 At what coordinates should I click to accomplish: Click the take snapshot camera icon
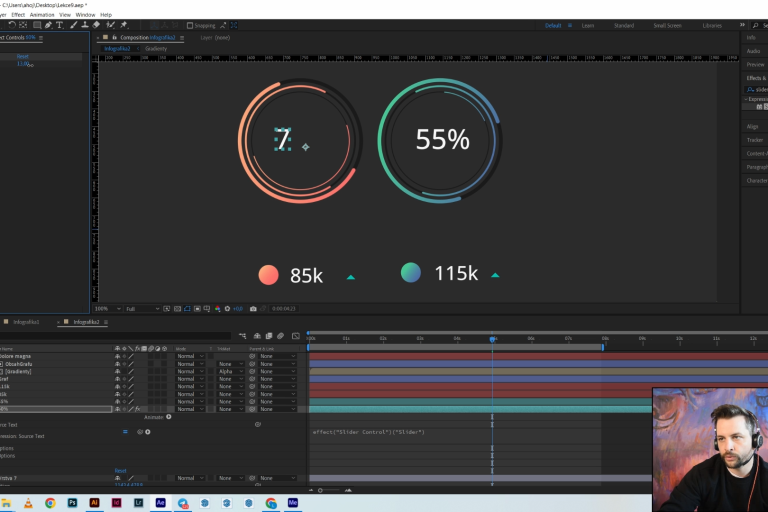pyautogui.click(x=253, y=309)
